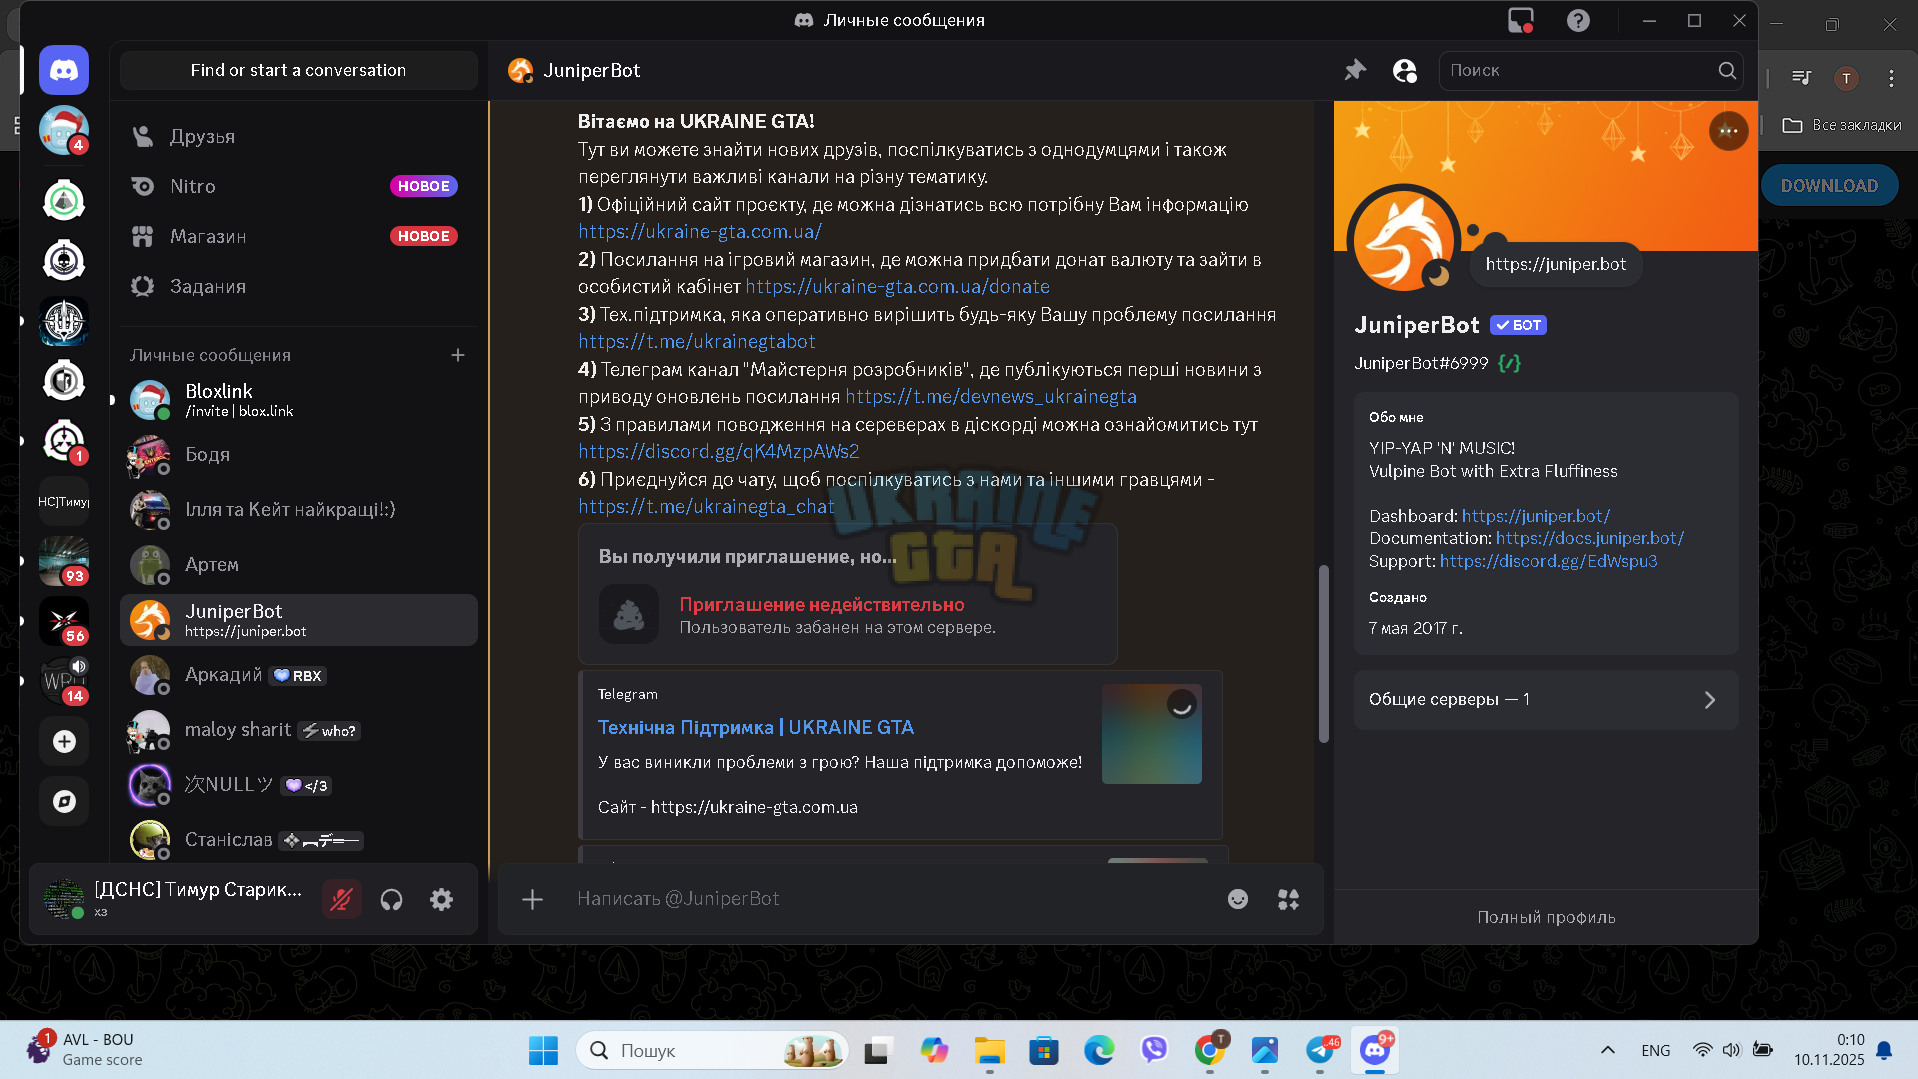1918x1079 pixels.
Task: Open the maloy sharit conversation
Action: (x=298, y=730)
